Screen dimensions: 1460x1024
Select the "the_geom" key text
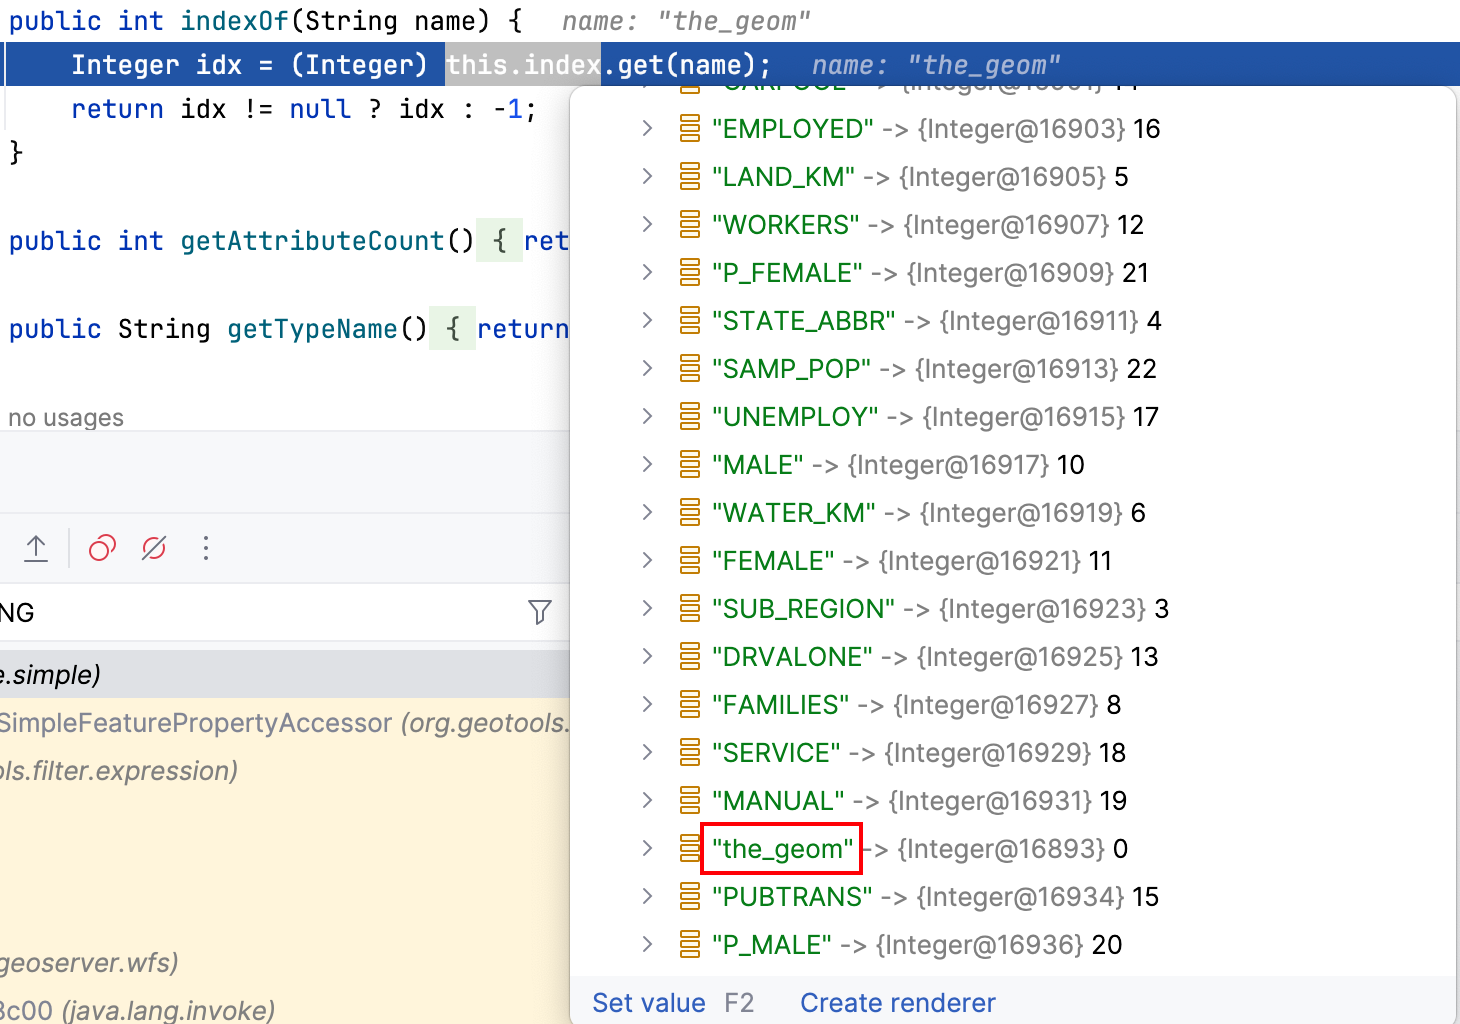[x=782, y=849]
